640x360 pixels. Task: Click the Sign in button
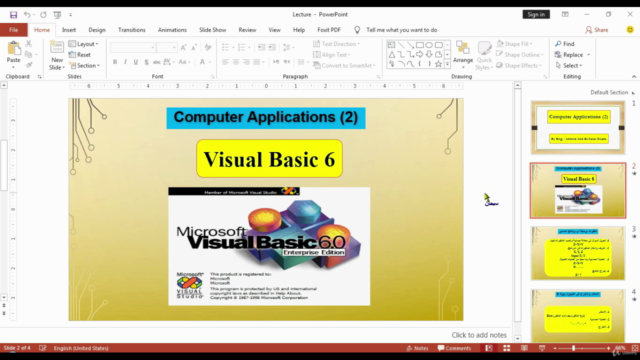(x=536, y=14)
